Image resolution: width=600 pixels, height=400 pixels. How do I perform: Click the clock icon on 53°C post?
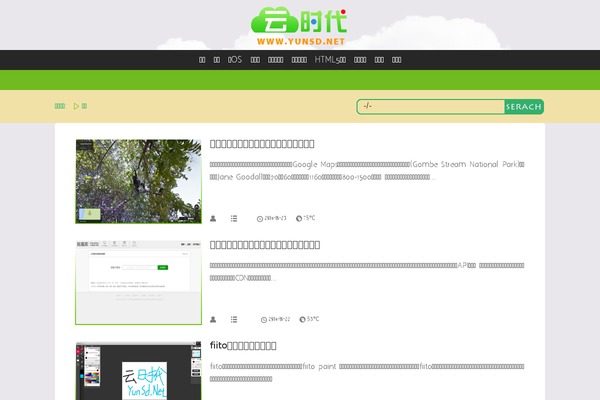tap(264, 320)
